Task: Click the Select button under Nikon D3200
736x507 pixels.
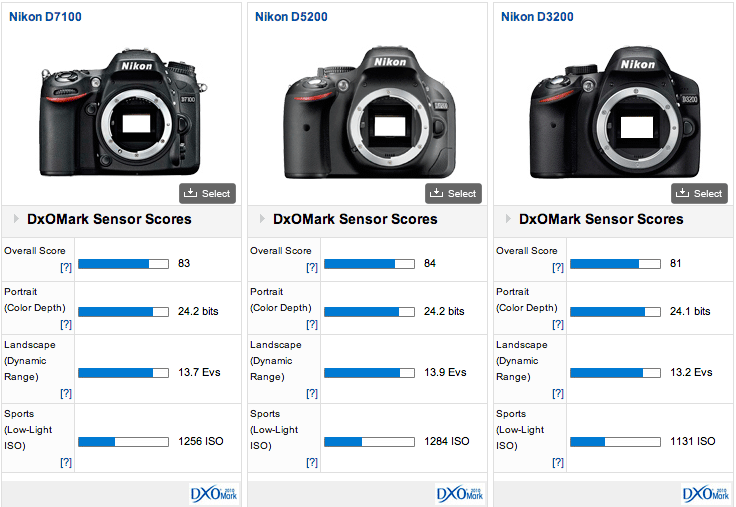Action: [x=699, y=193]
